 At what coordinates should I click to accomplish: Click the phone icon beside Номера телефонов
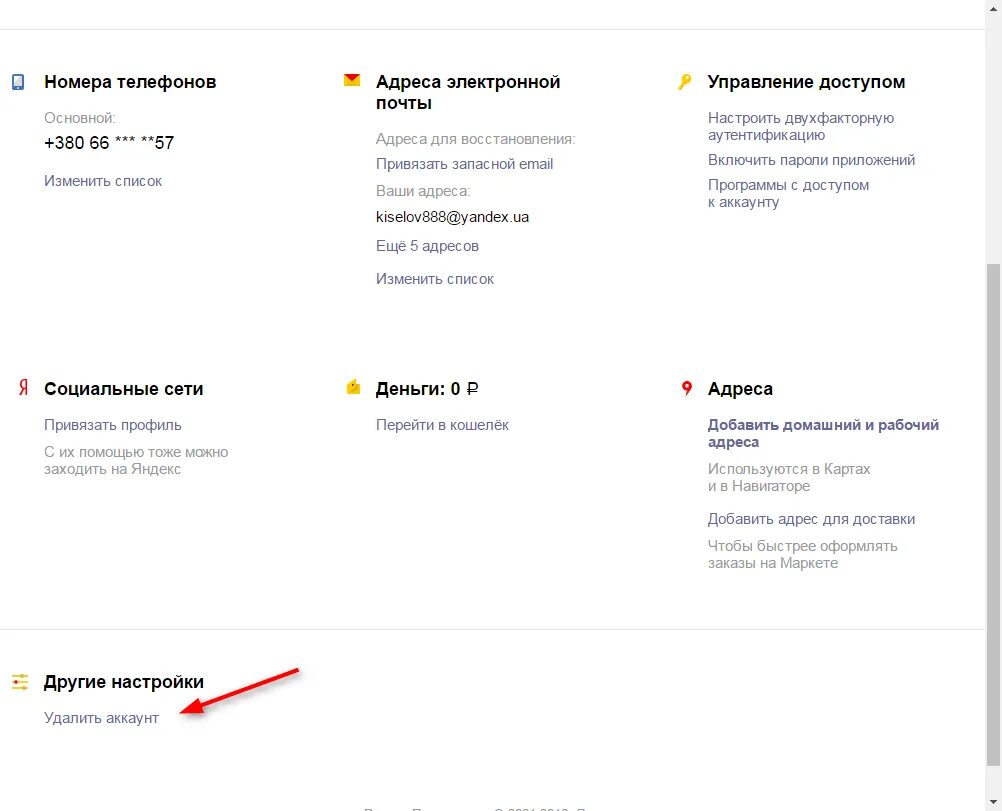(x=18, y=82)
